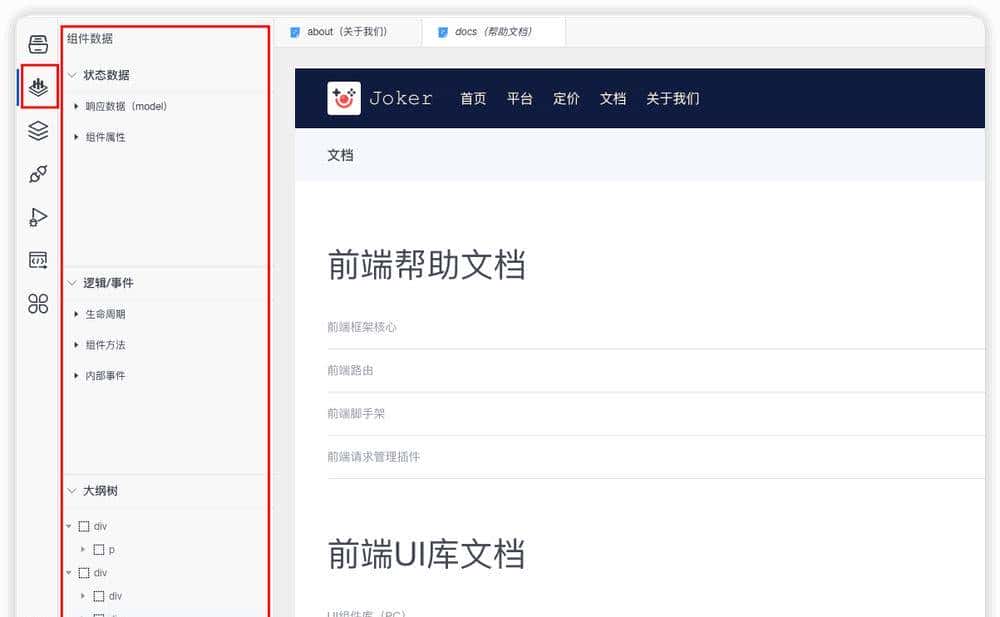Click the highlighted component data sidebar icon
Viewport: 1000px width, 617px height.
point(37,88)
